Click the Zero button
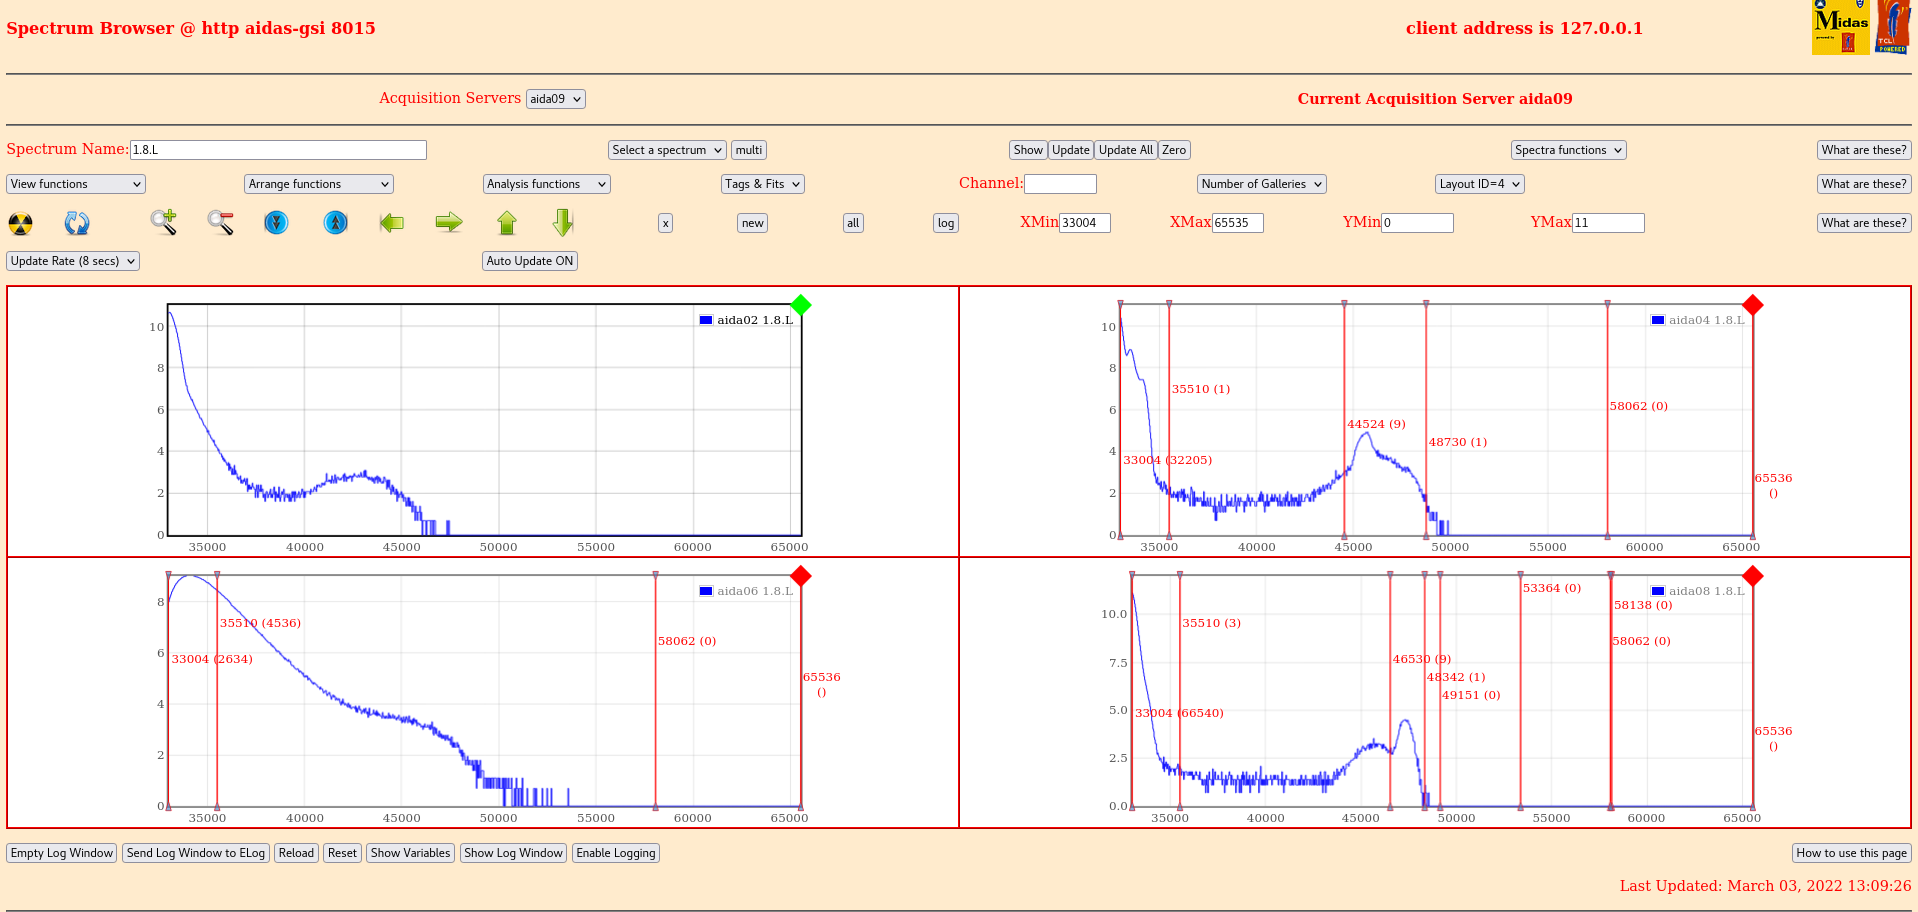The image size is (1918, 912). click(1174, 150)
